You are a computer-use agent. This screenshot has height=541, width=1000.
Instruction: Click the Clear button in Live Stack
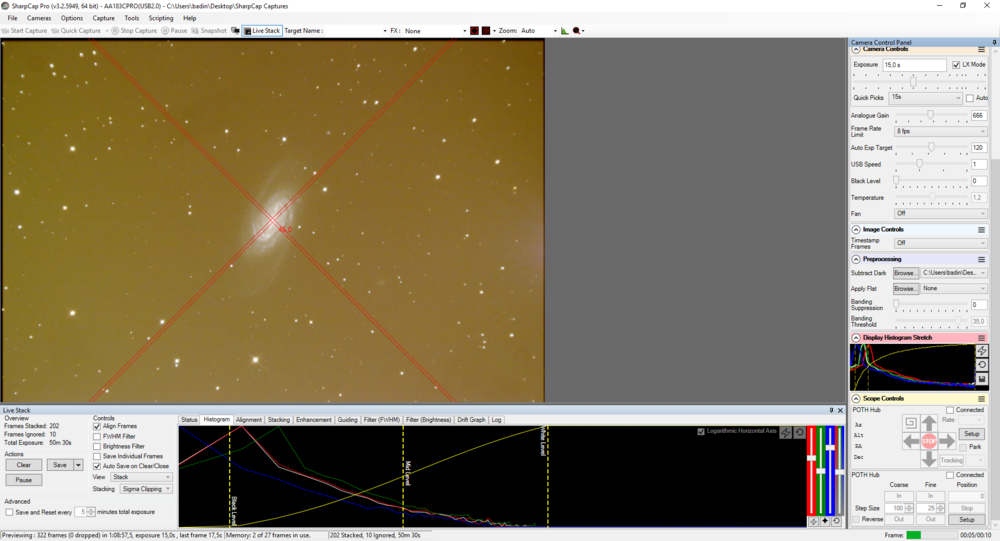[x=24, y=465]
